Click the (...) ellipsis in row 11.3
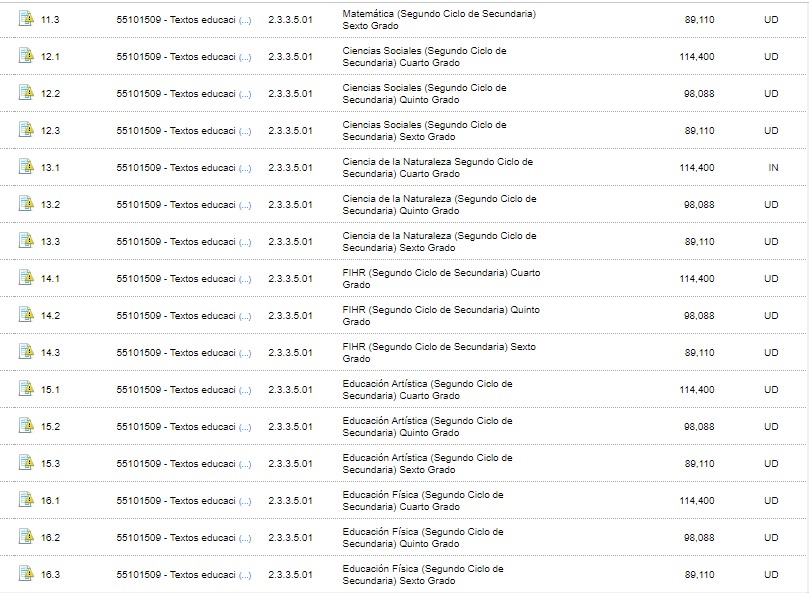 point(245,20)
